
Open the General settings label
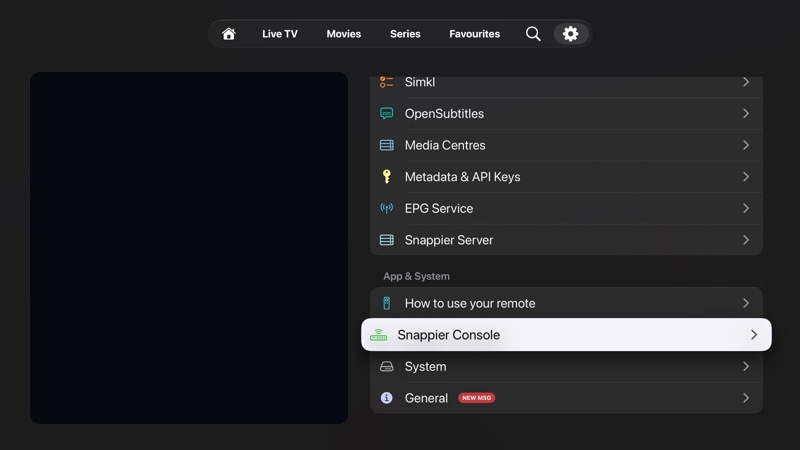coord(426,398)
